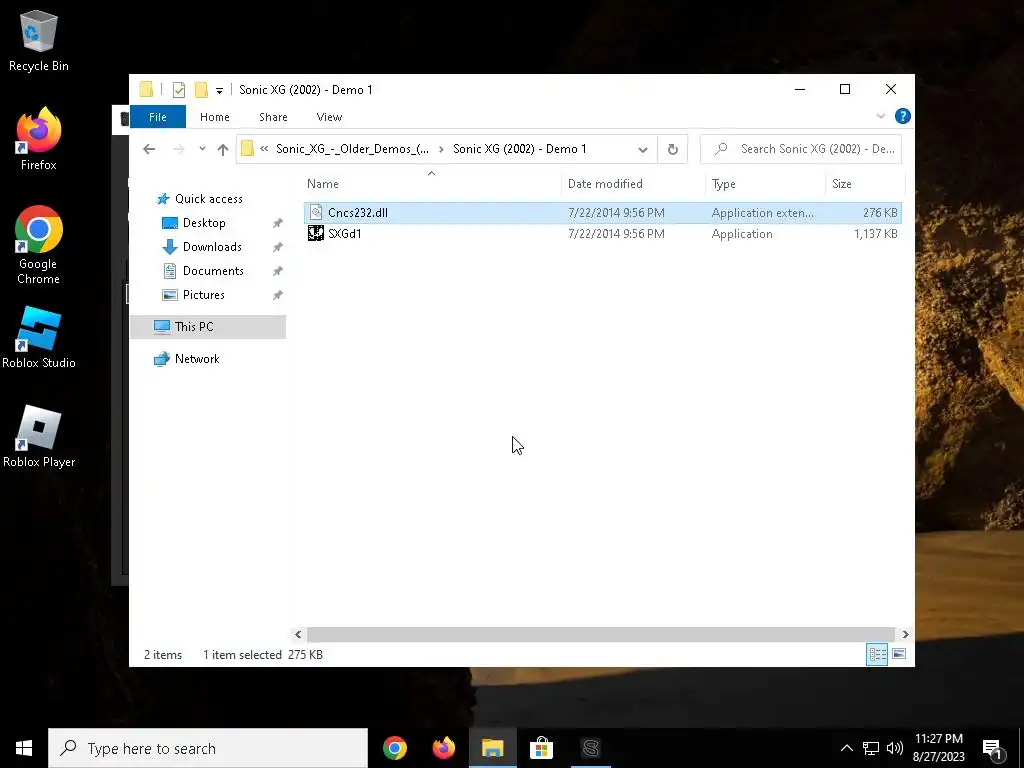Show hidden breadcrumb path chevrons
1024x768 pixels.
click(264, 149)
